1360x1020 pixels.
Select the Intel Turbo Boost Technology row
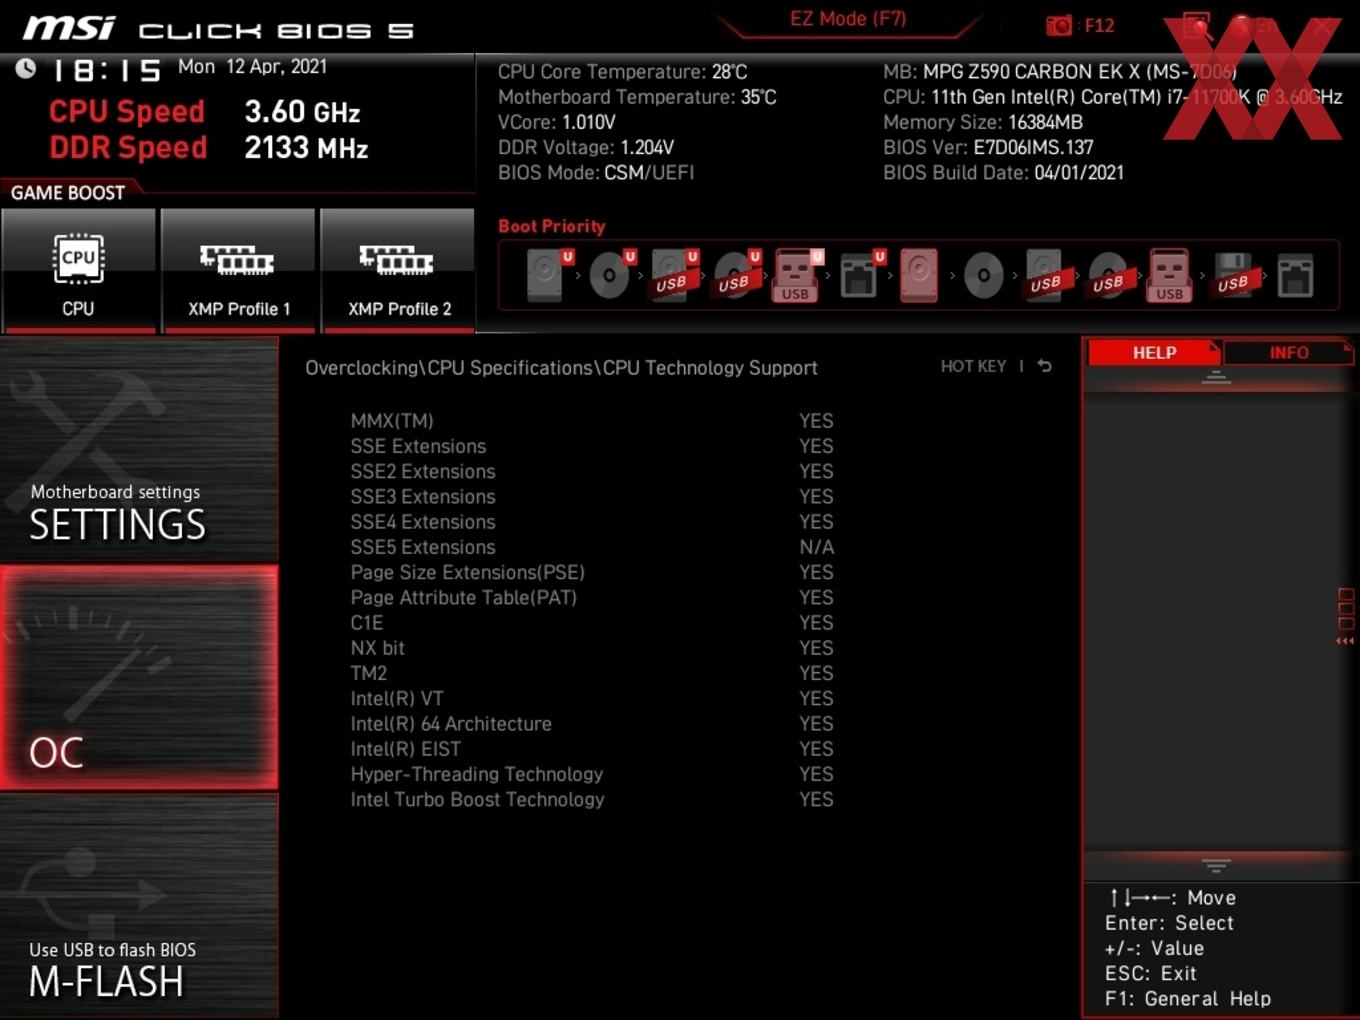(x=592, y=799)
